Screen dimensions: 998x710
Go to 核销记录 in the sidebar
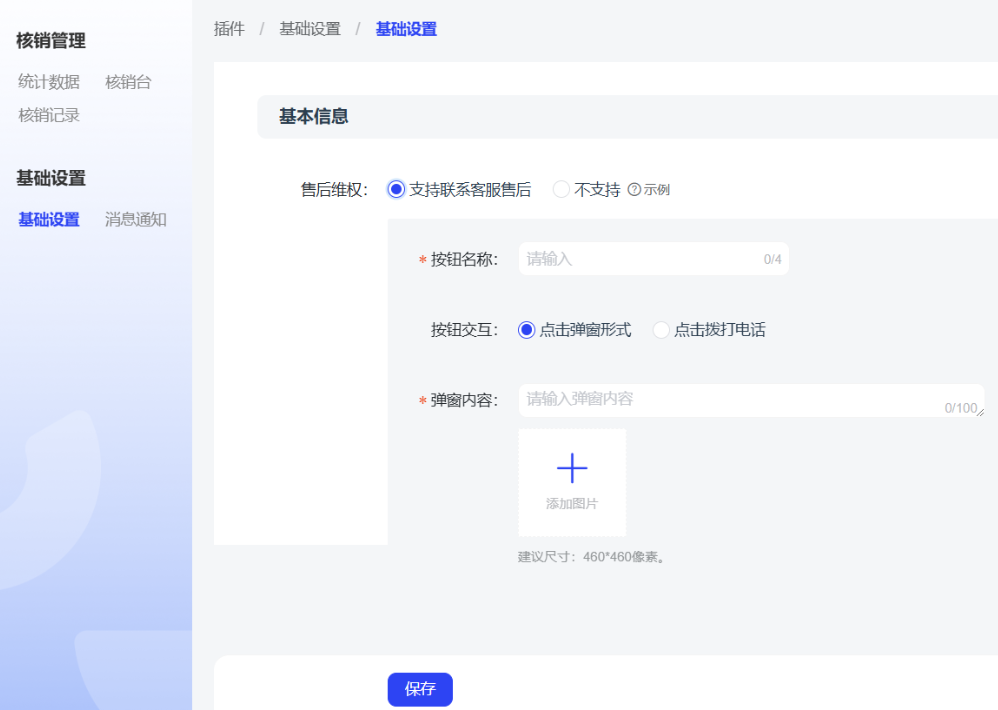[x=49, y=115]
